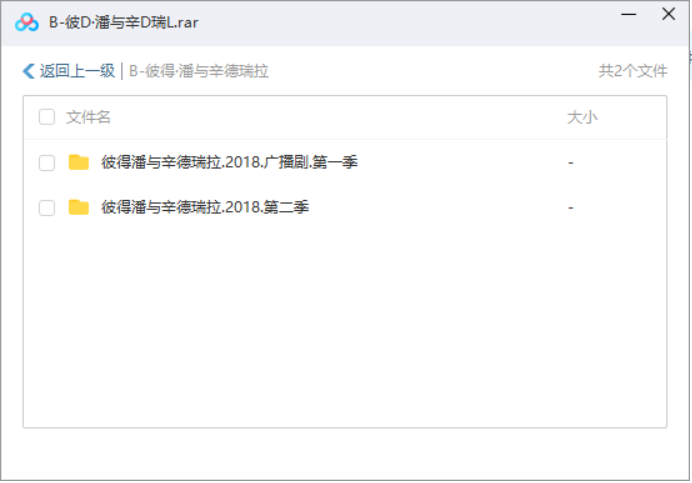Click the Baidu Netdisk cloud logo

click(26, 23)
